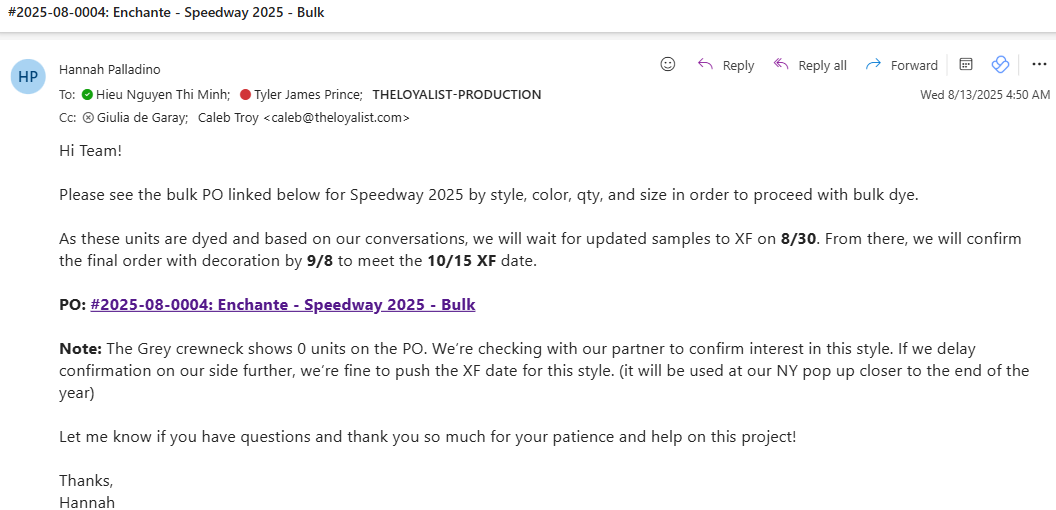Click Reply all to respond to everyone
The width and height of the screenshot is (1056, 510).
tap(811, 65)
